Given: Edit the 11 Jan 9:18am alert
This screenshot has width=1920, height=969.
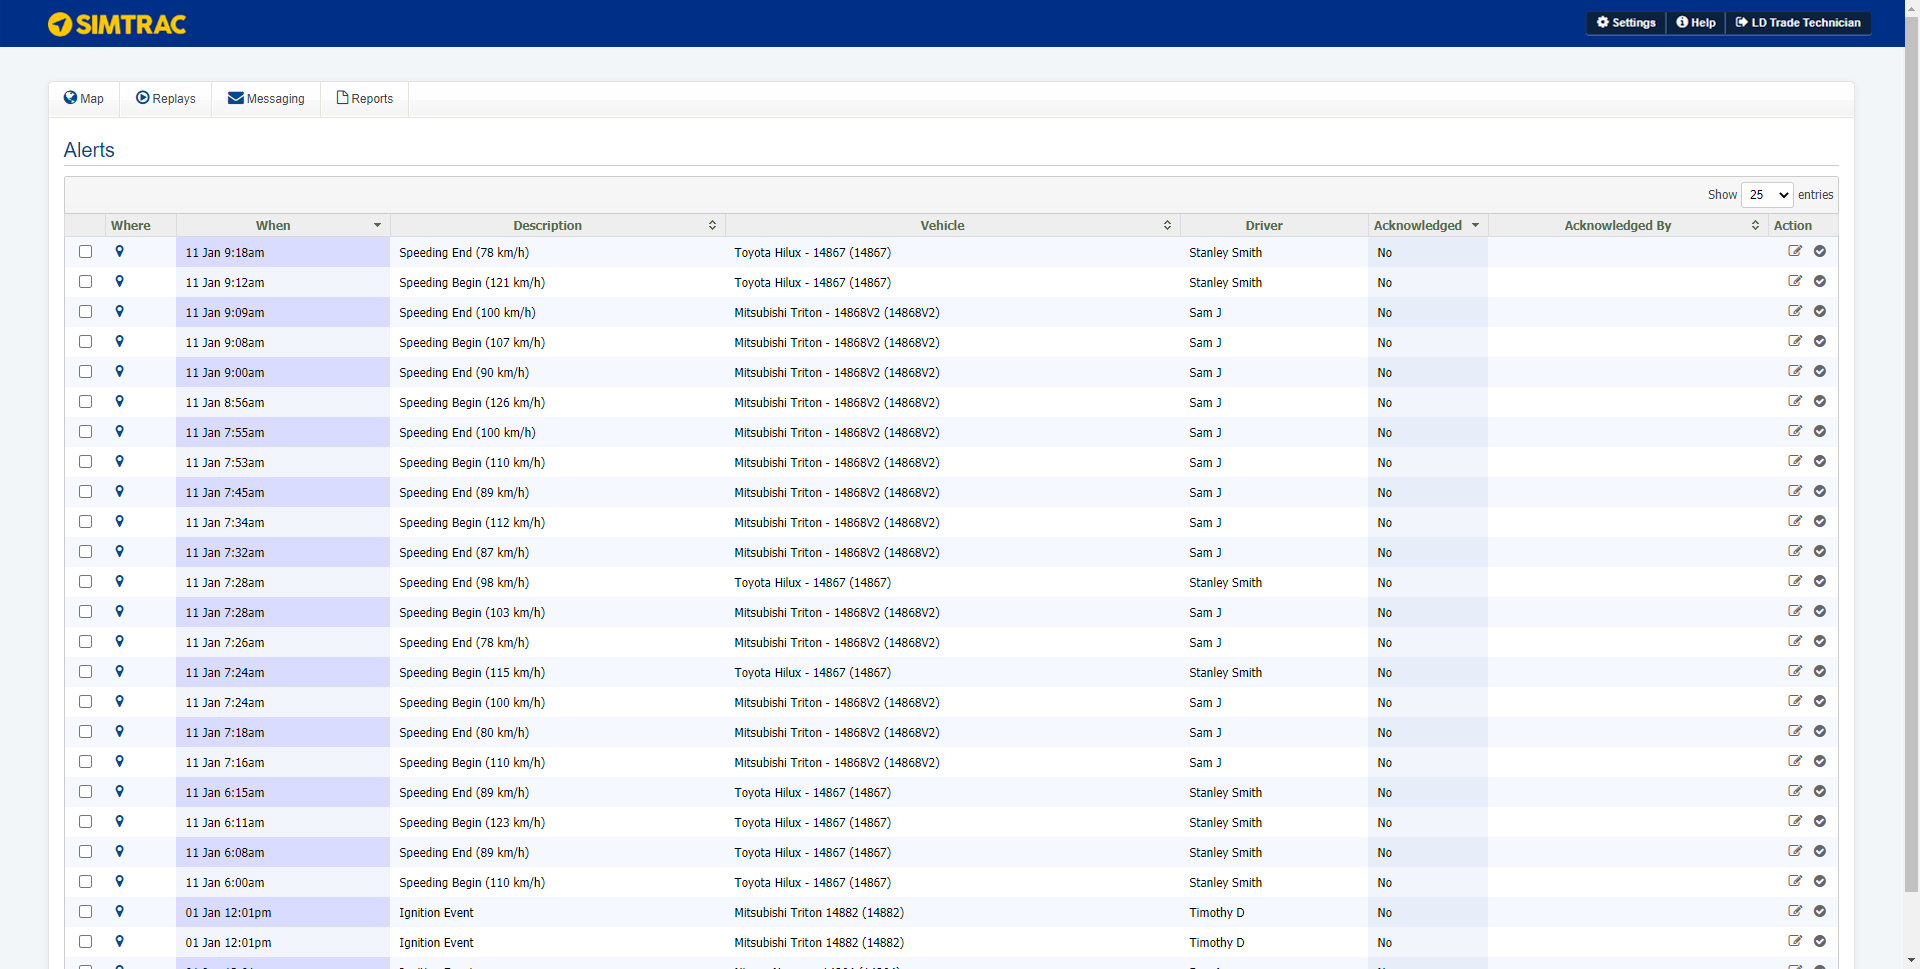Looking at the screenshot, I should (x=1795, y=251).
